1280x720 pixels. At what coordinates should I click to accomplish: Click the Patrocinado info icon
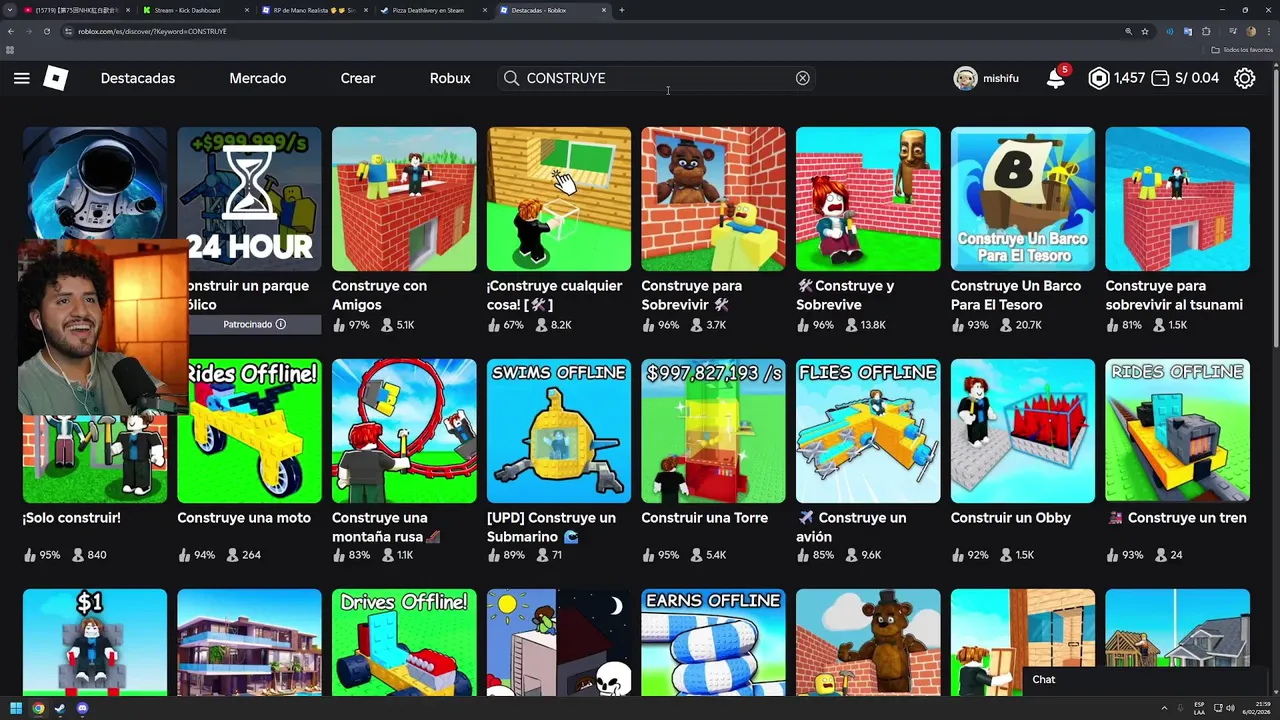281,324
